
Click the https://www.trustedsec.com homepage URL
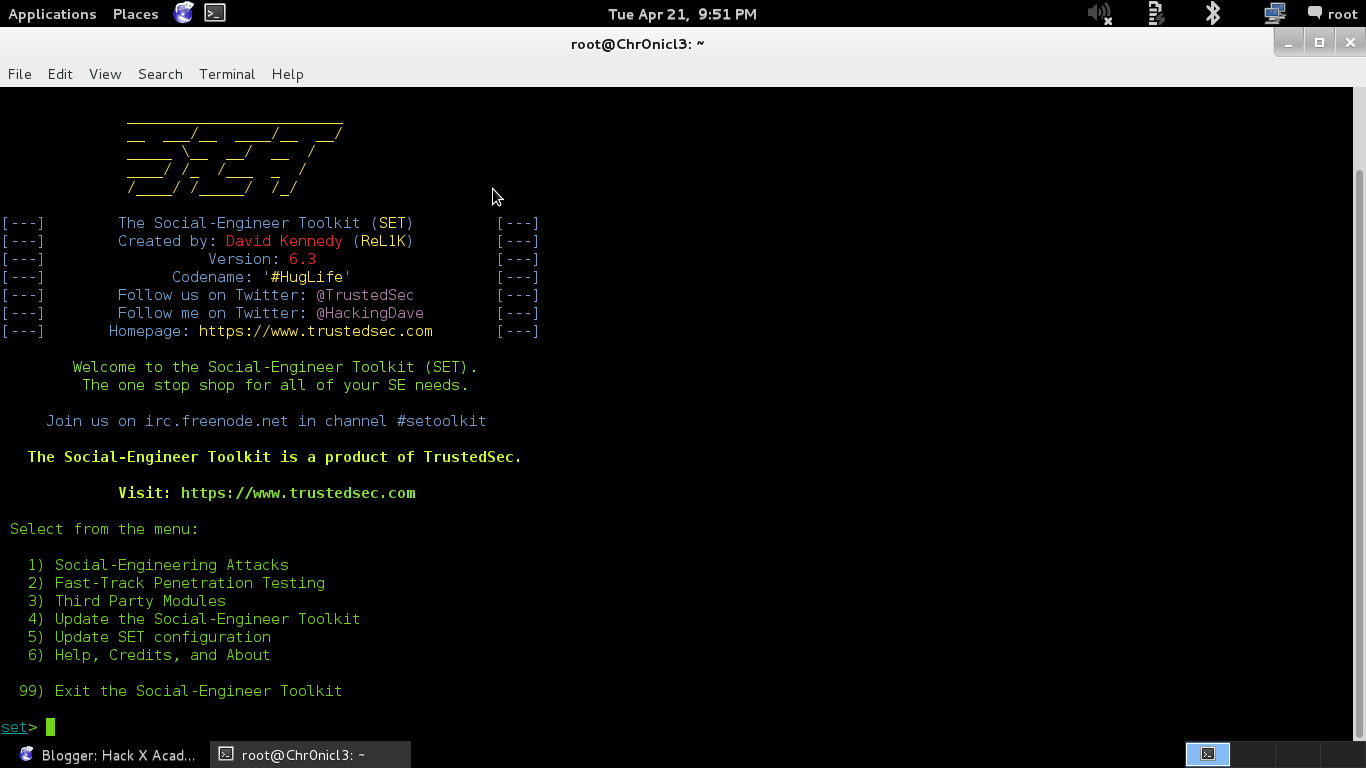tap(316, 331)
